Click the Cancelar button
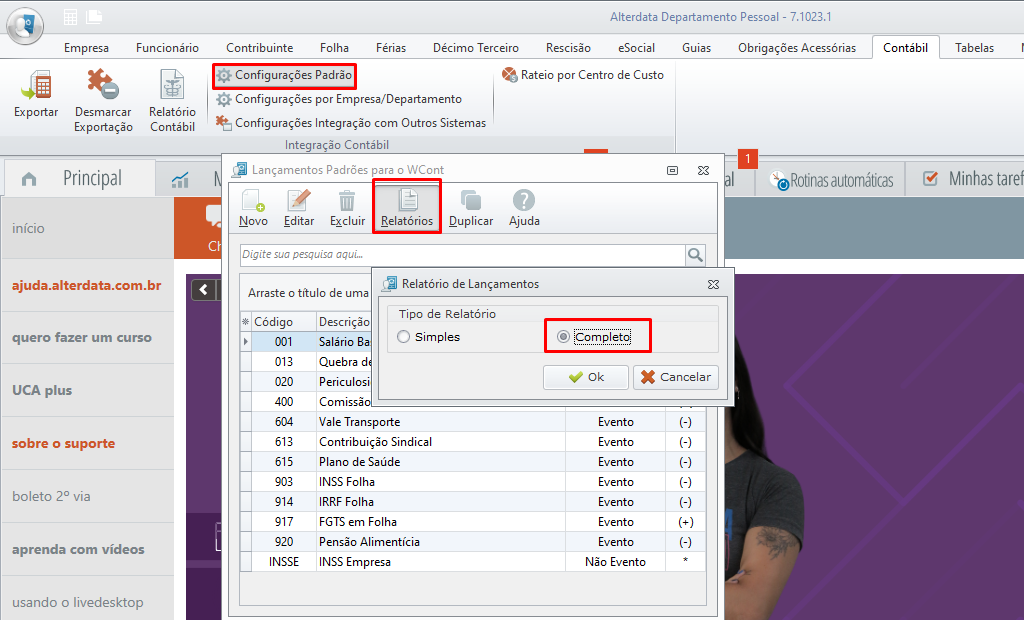 [676, 377]
